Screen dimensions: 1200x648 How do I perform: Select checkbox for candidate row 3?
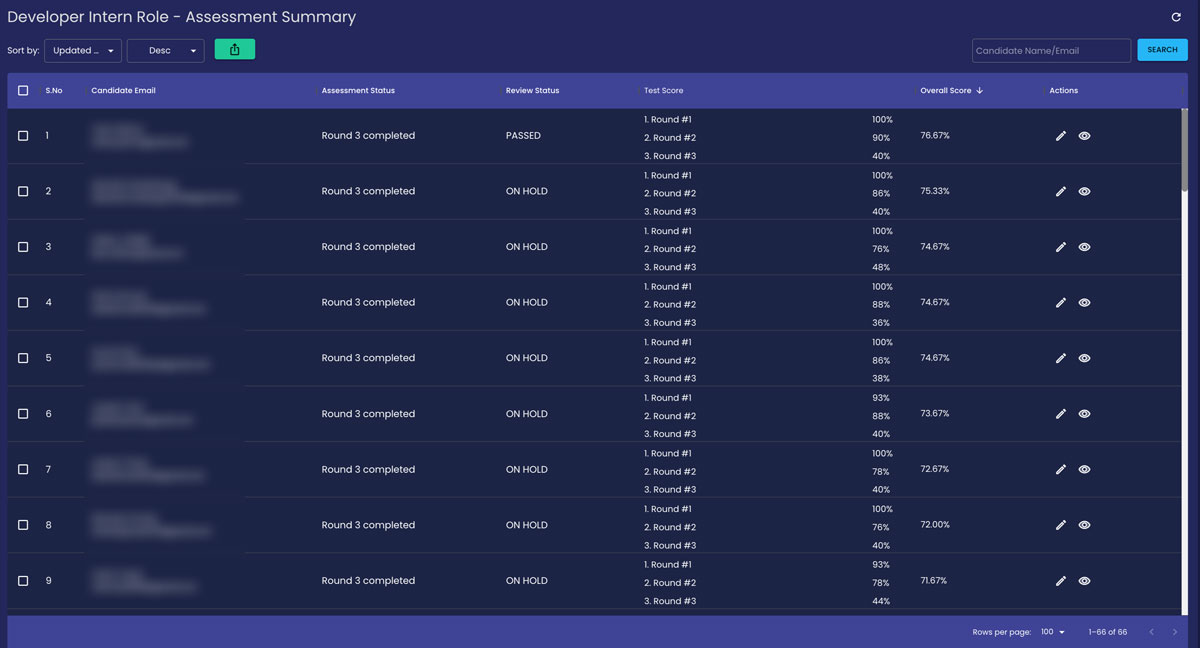tap(23, 247)
